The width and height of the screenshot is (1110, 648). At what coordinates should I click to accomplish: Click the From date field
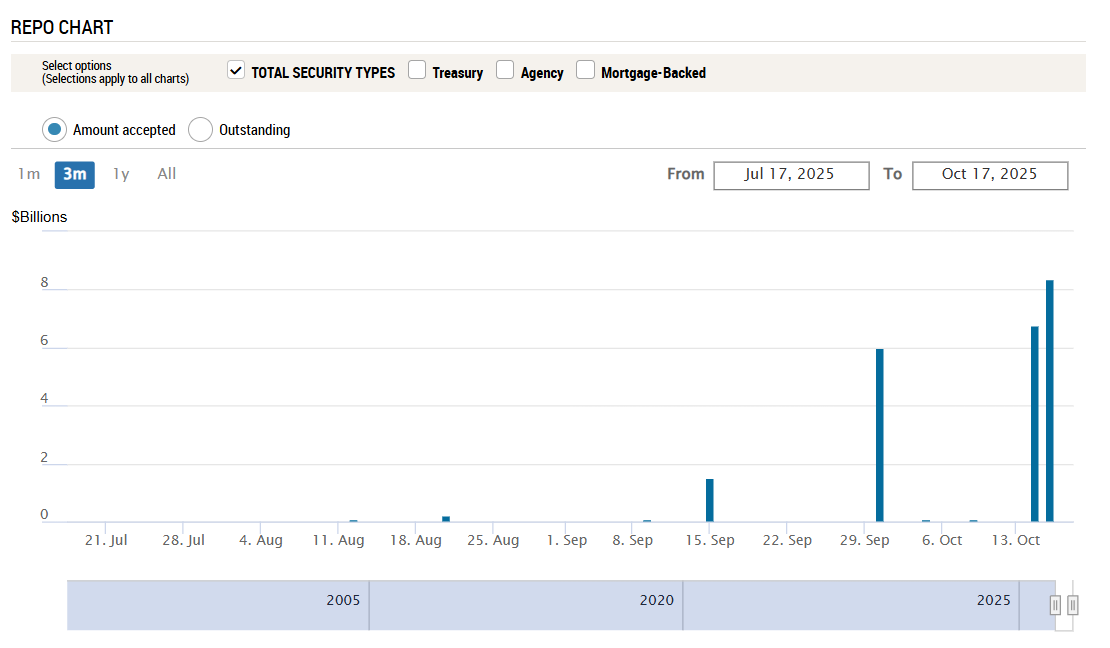coord(789,174)
